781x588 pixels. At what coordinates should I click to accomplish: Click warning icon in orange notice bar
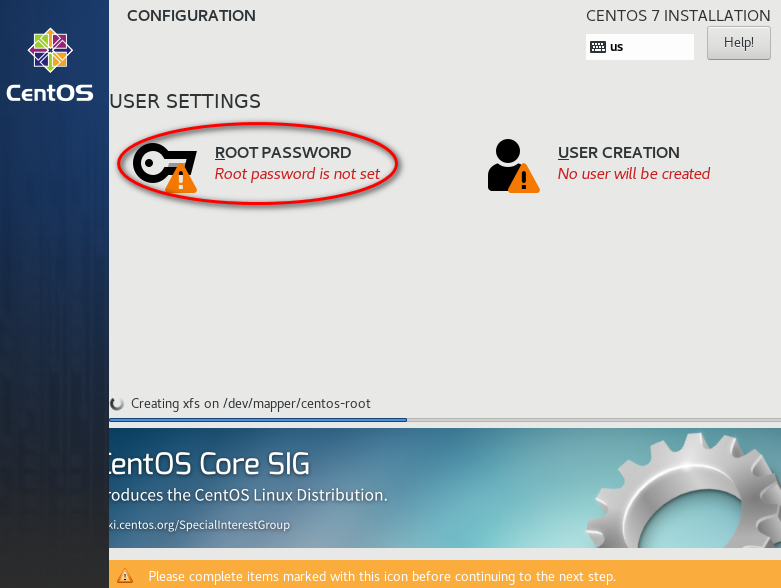pyautogui.click(x=125, y=576)
